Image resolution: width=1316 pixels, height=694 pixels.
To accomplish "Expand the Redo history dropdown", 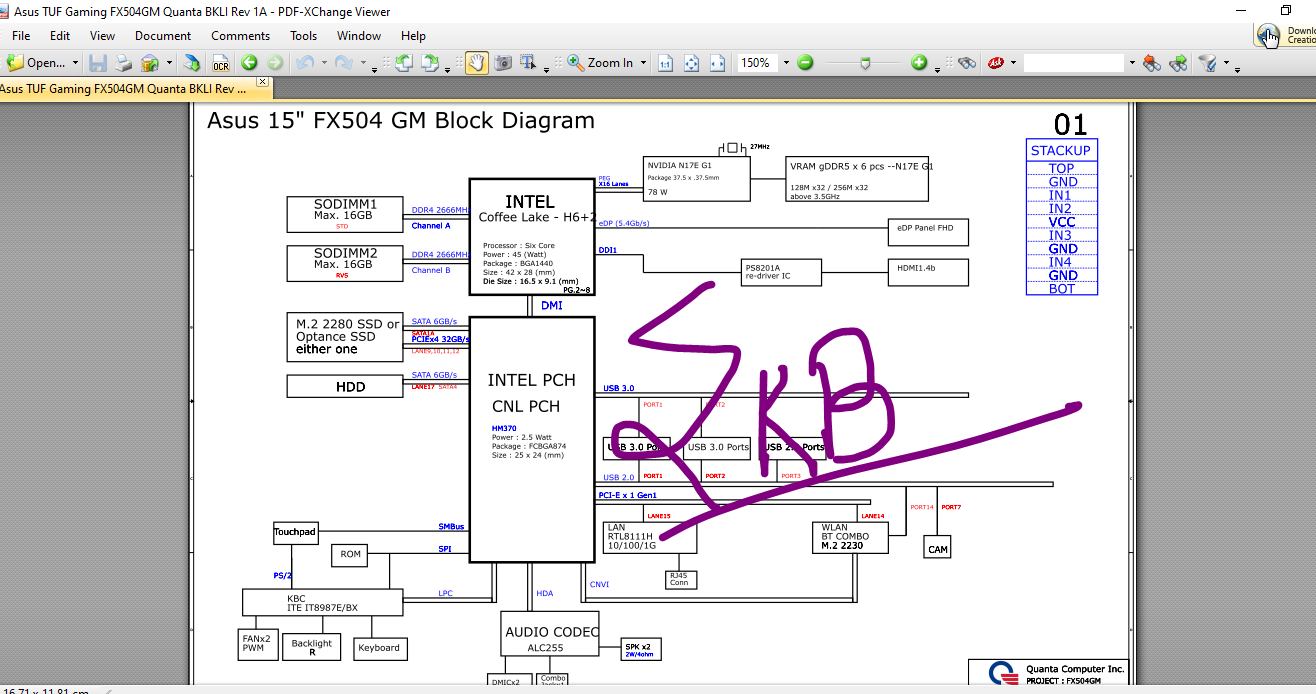I will 361,63.
